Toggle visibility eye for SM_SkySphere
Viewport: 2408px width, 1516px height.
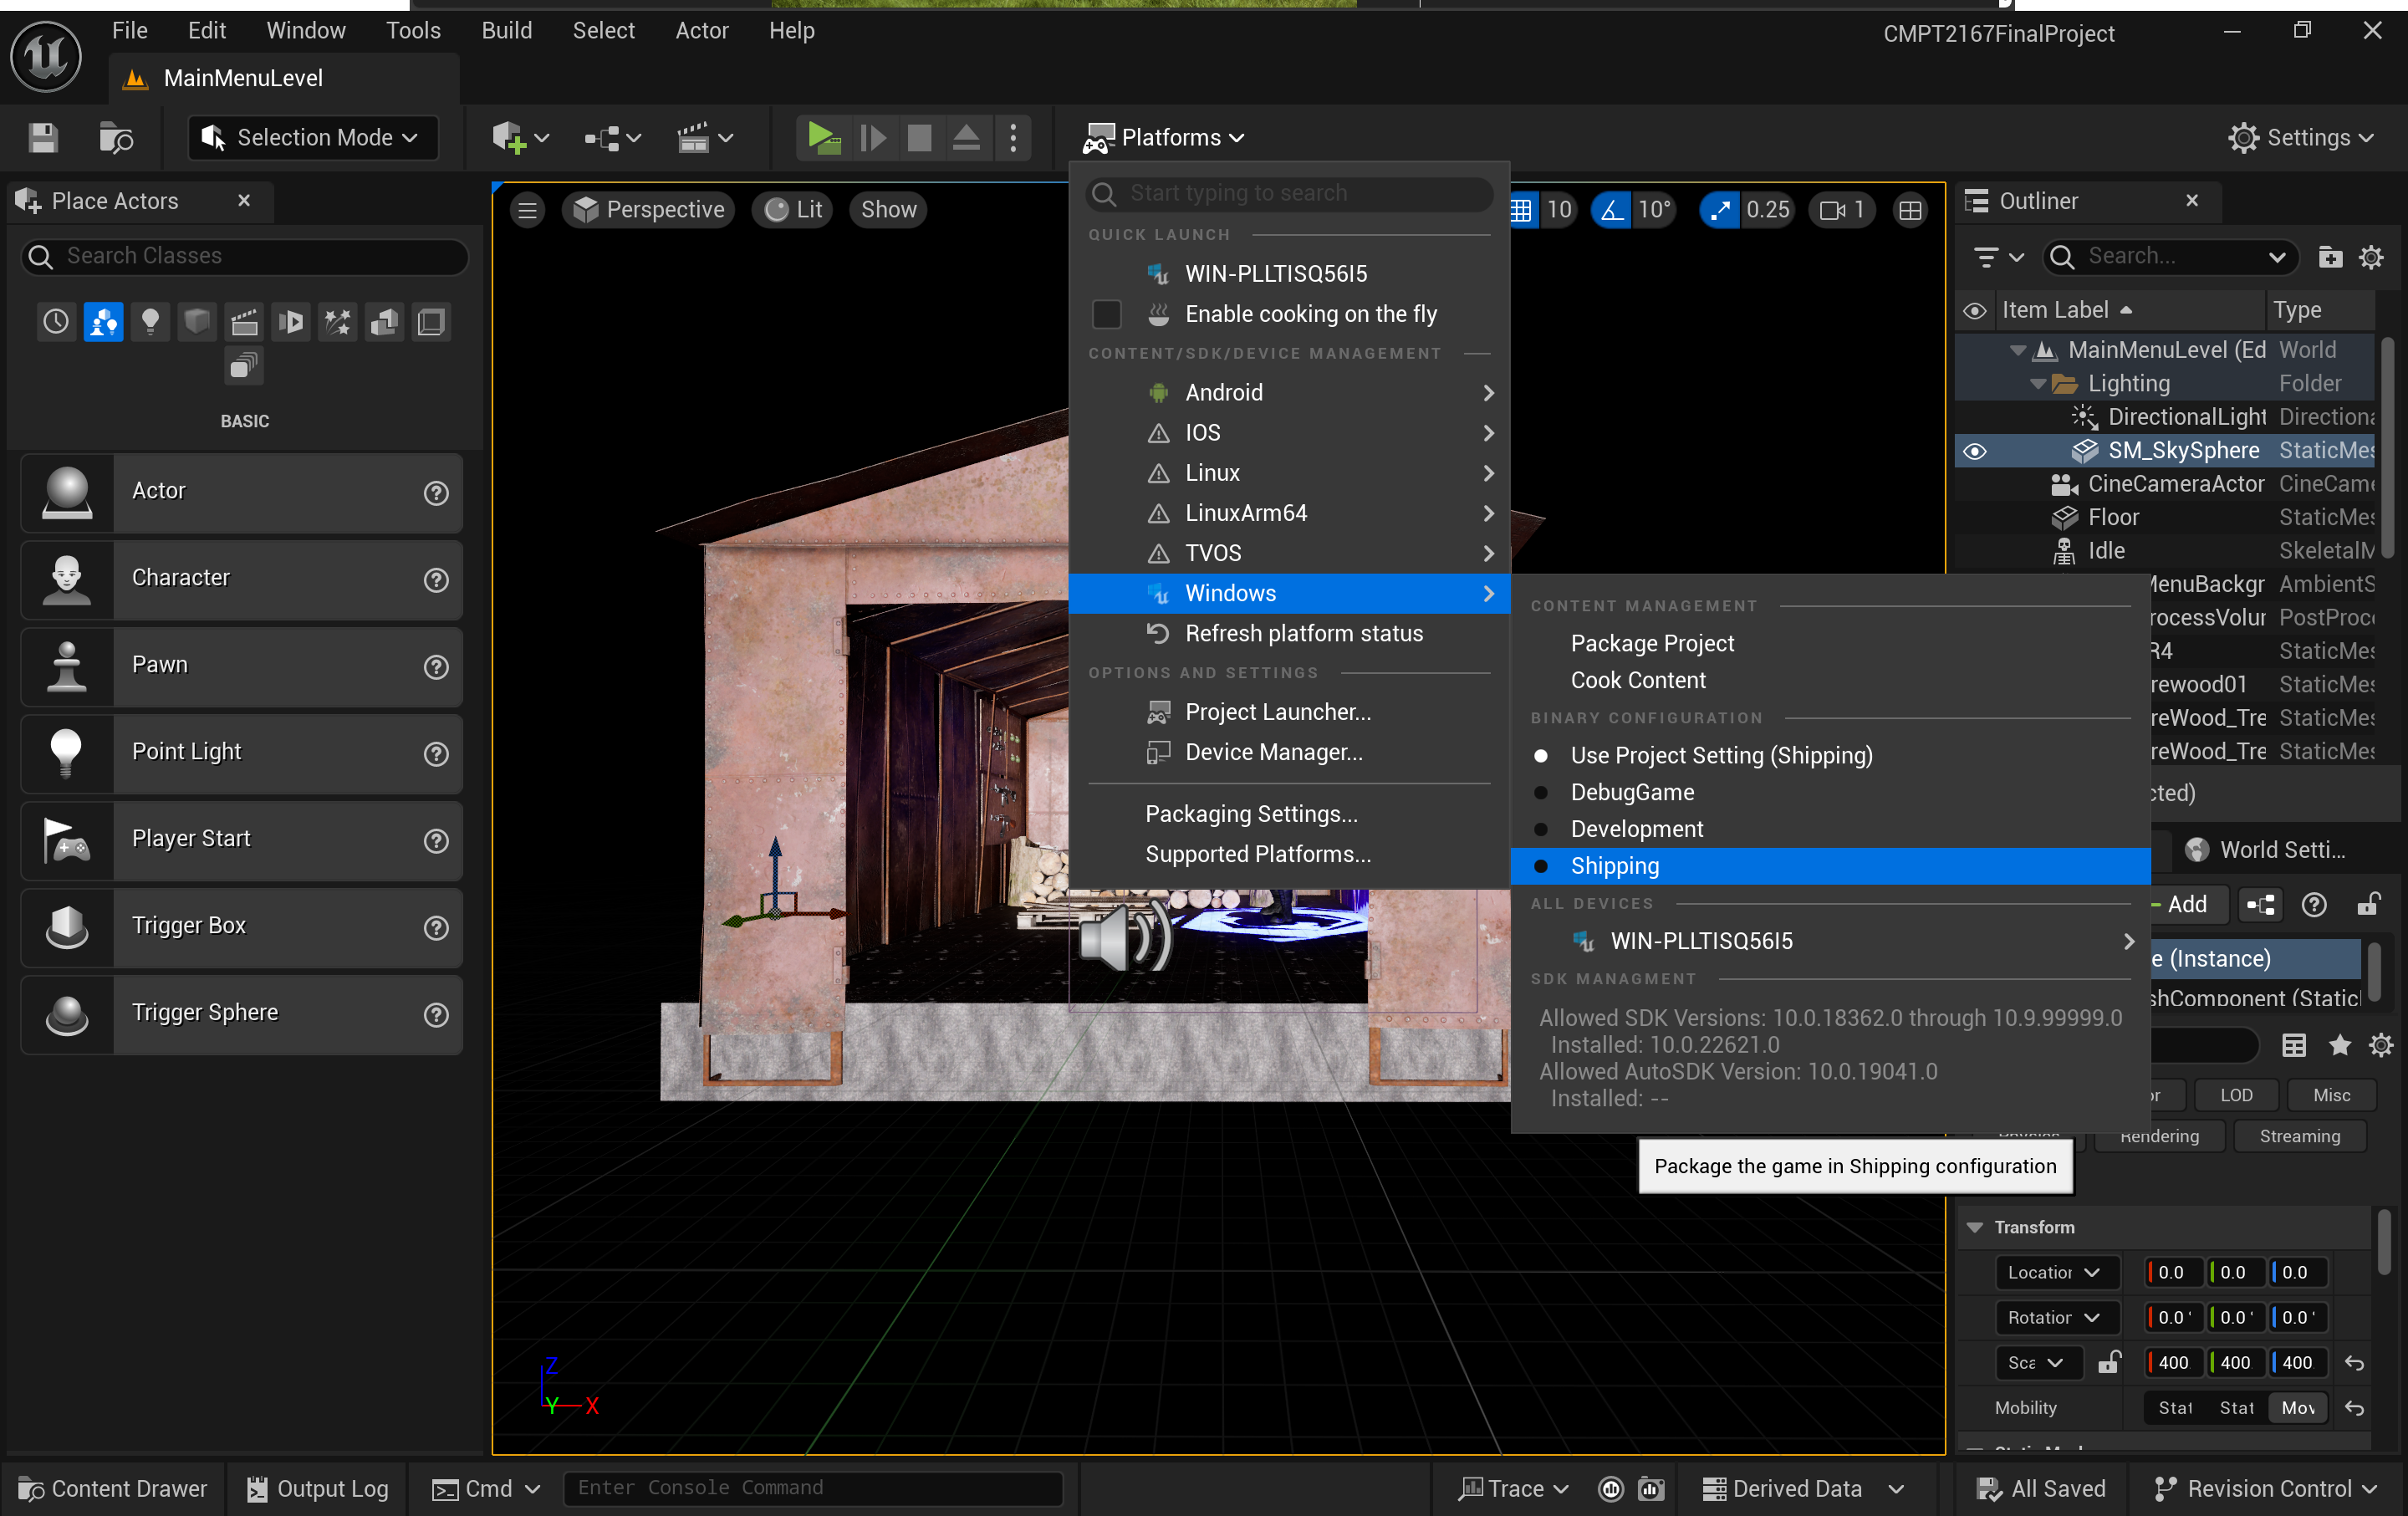click(x=1974, y=451)
